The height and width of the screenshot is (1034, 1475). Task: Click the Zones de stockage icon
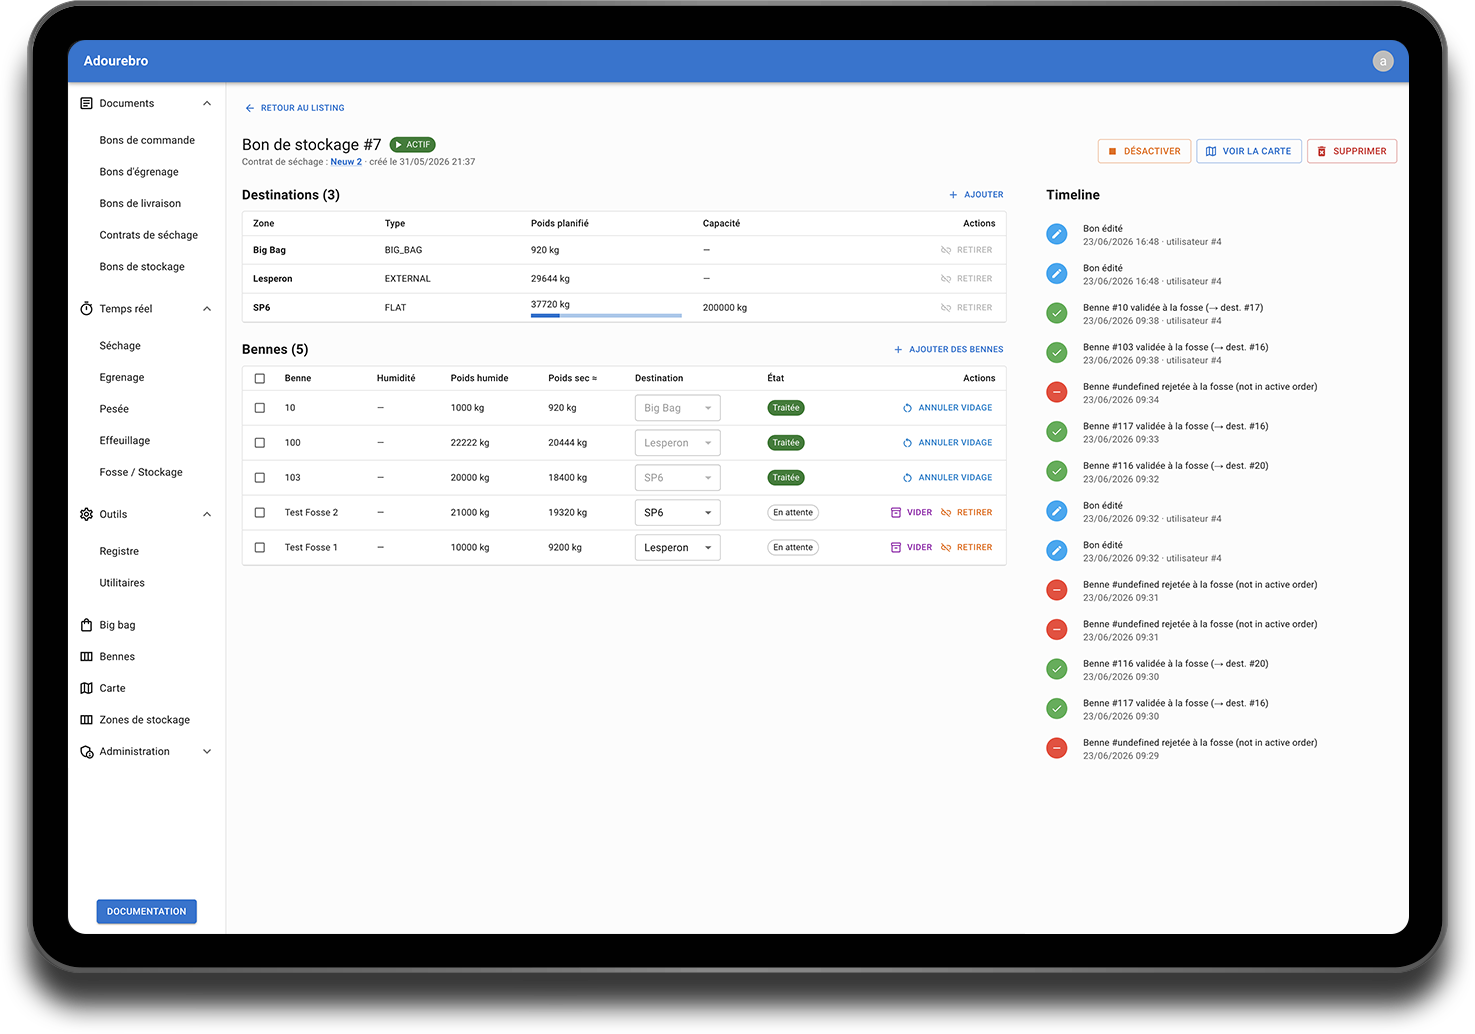coord(86,720)
